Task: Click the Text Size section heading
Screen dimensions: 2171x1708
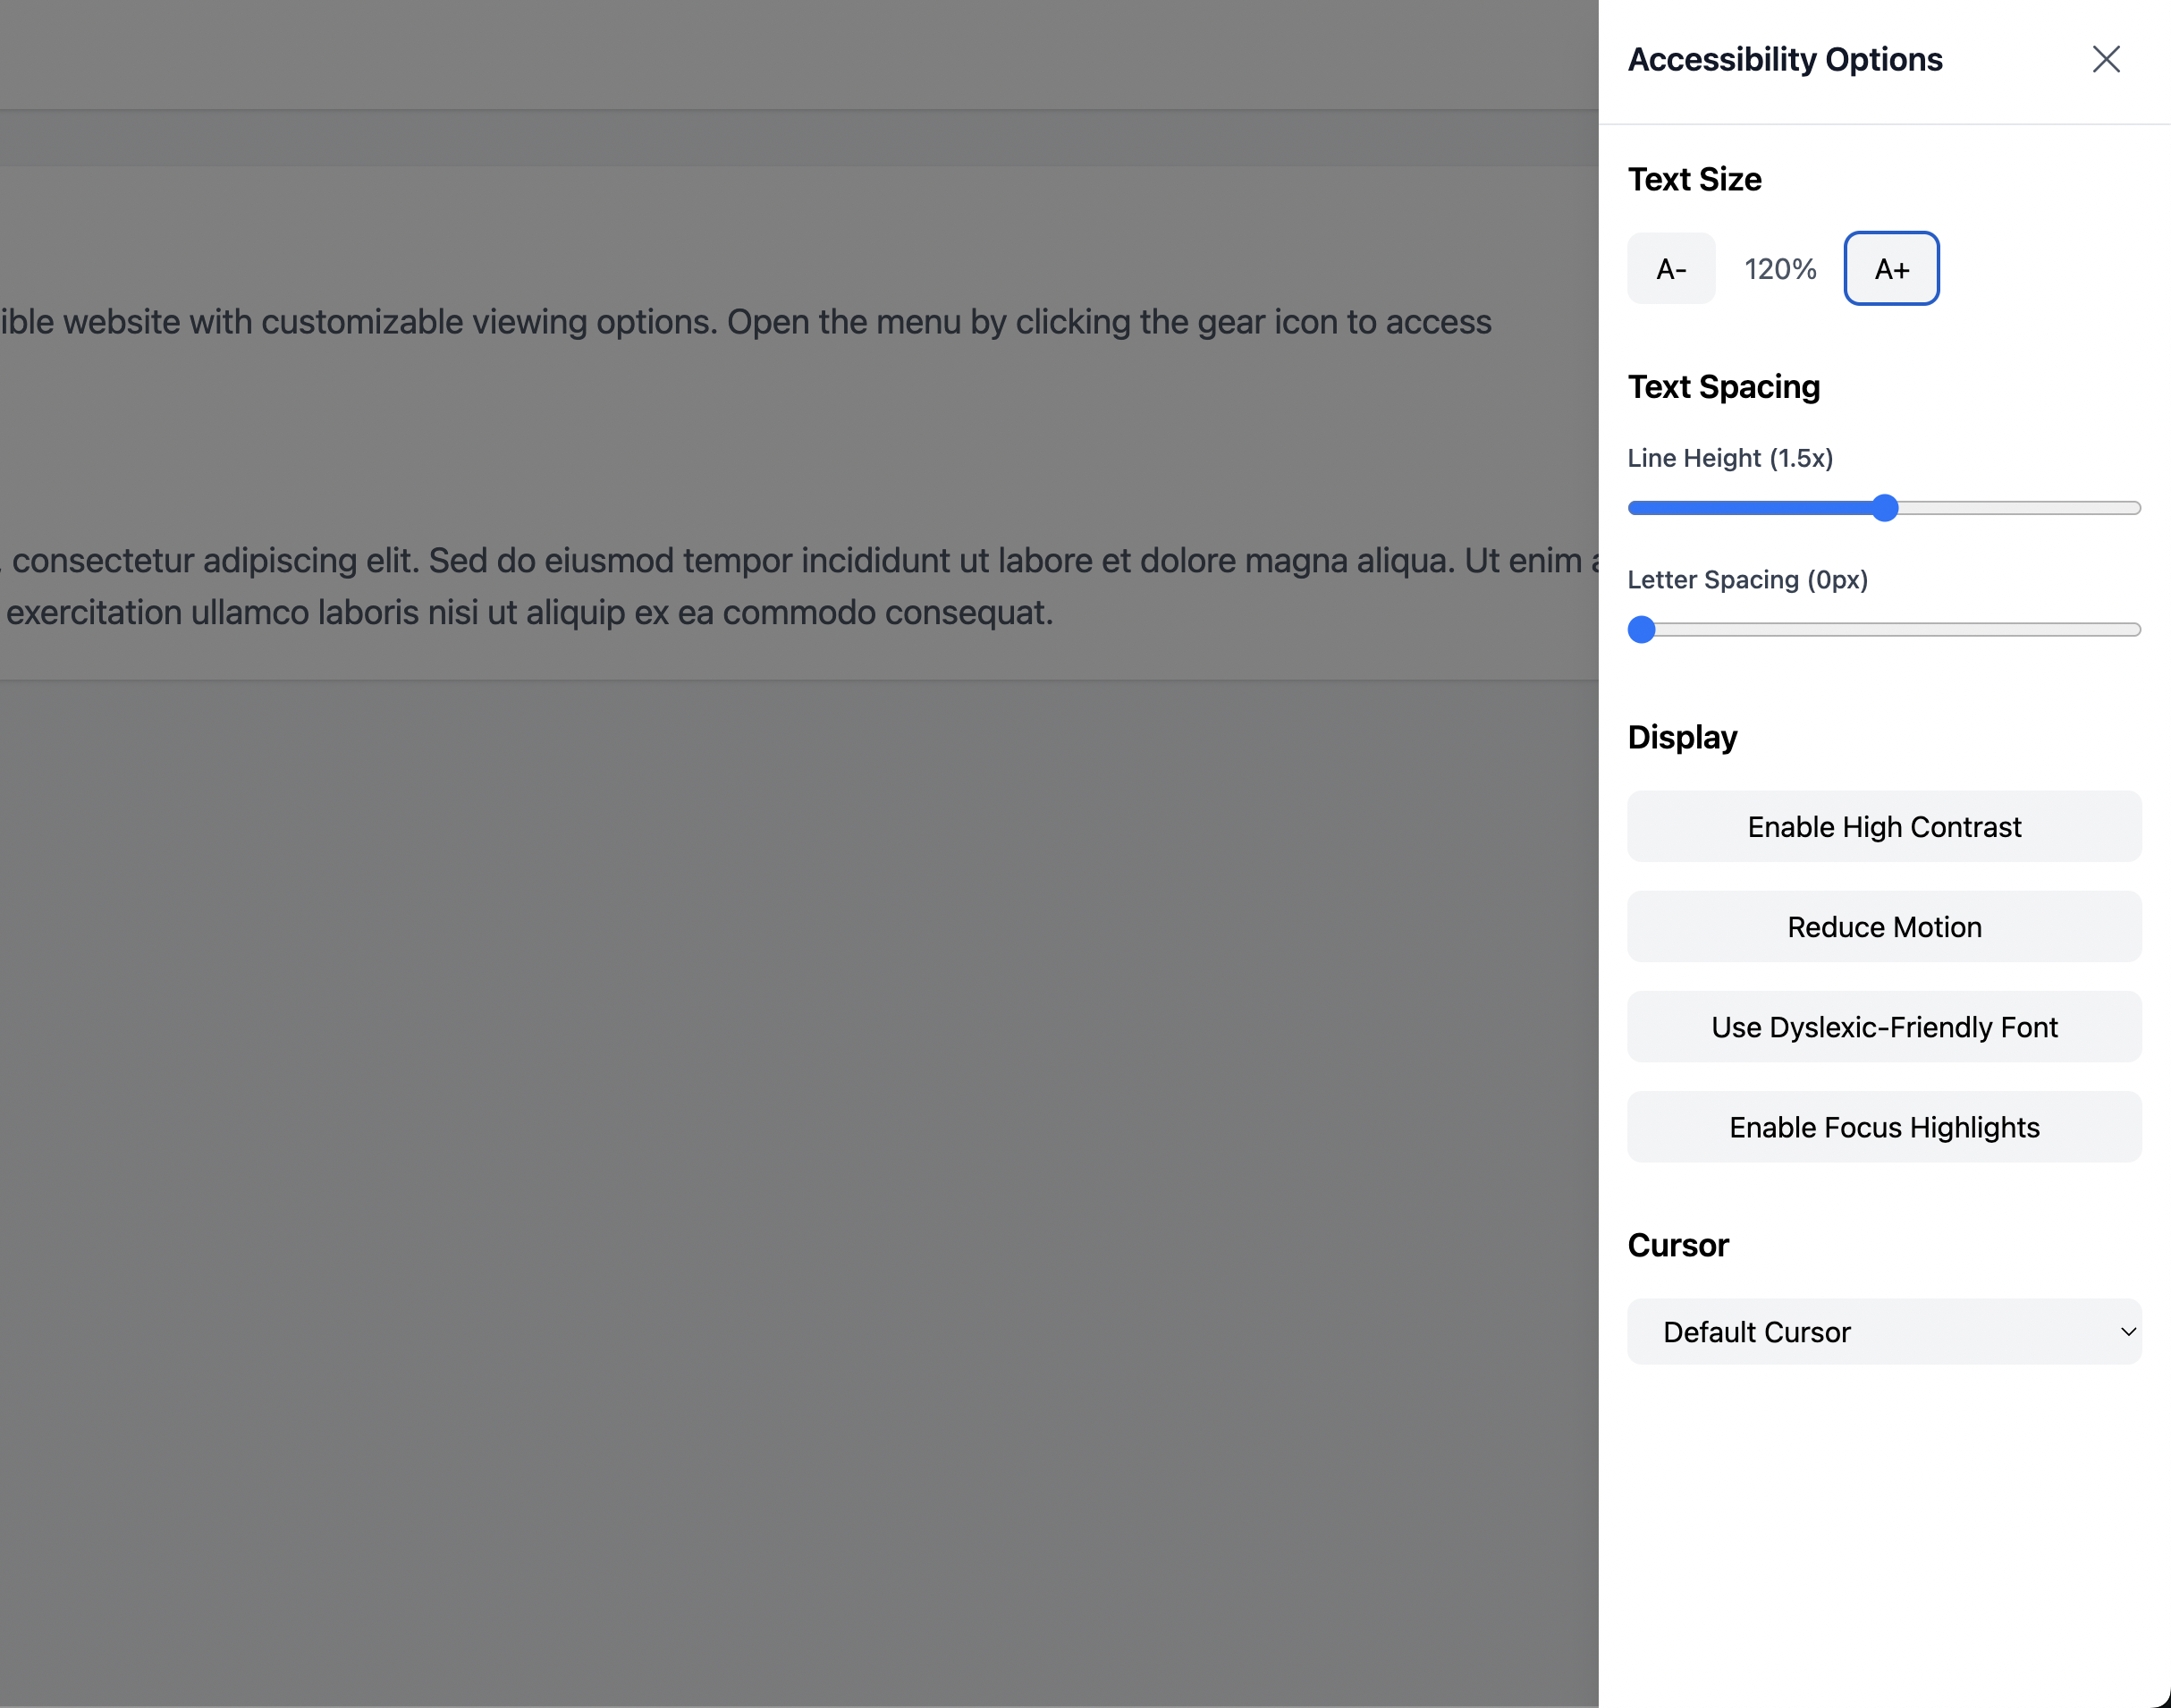Action: coord(1695,179)
